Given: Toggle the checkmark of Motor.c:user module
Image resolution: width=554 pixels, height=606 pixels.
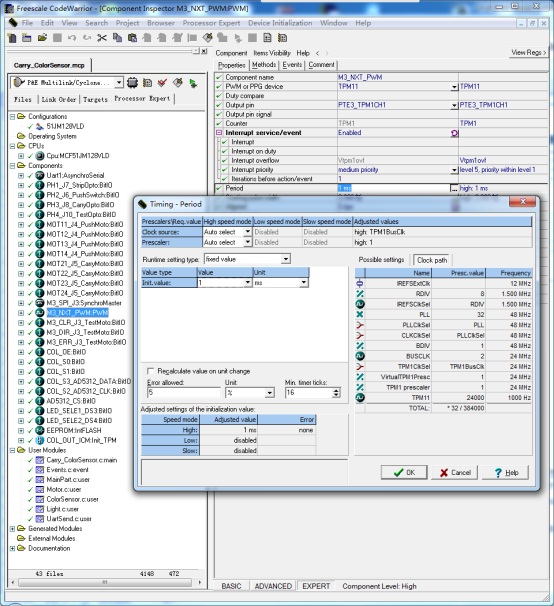Looking at the screenshot, I should 30,489.
